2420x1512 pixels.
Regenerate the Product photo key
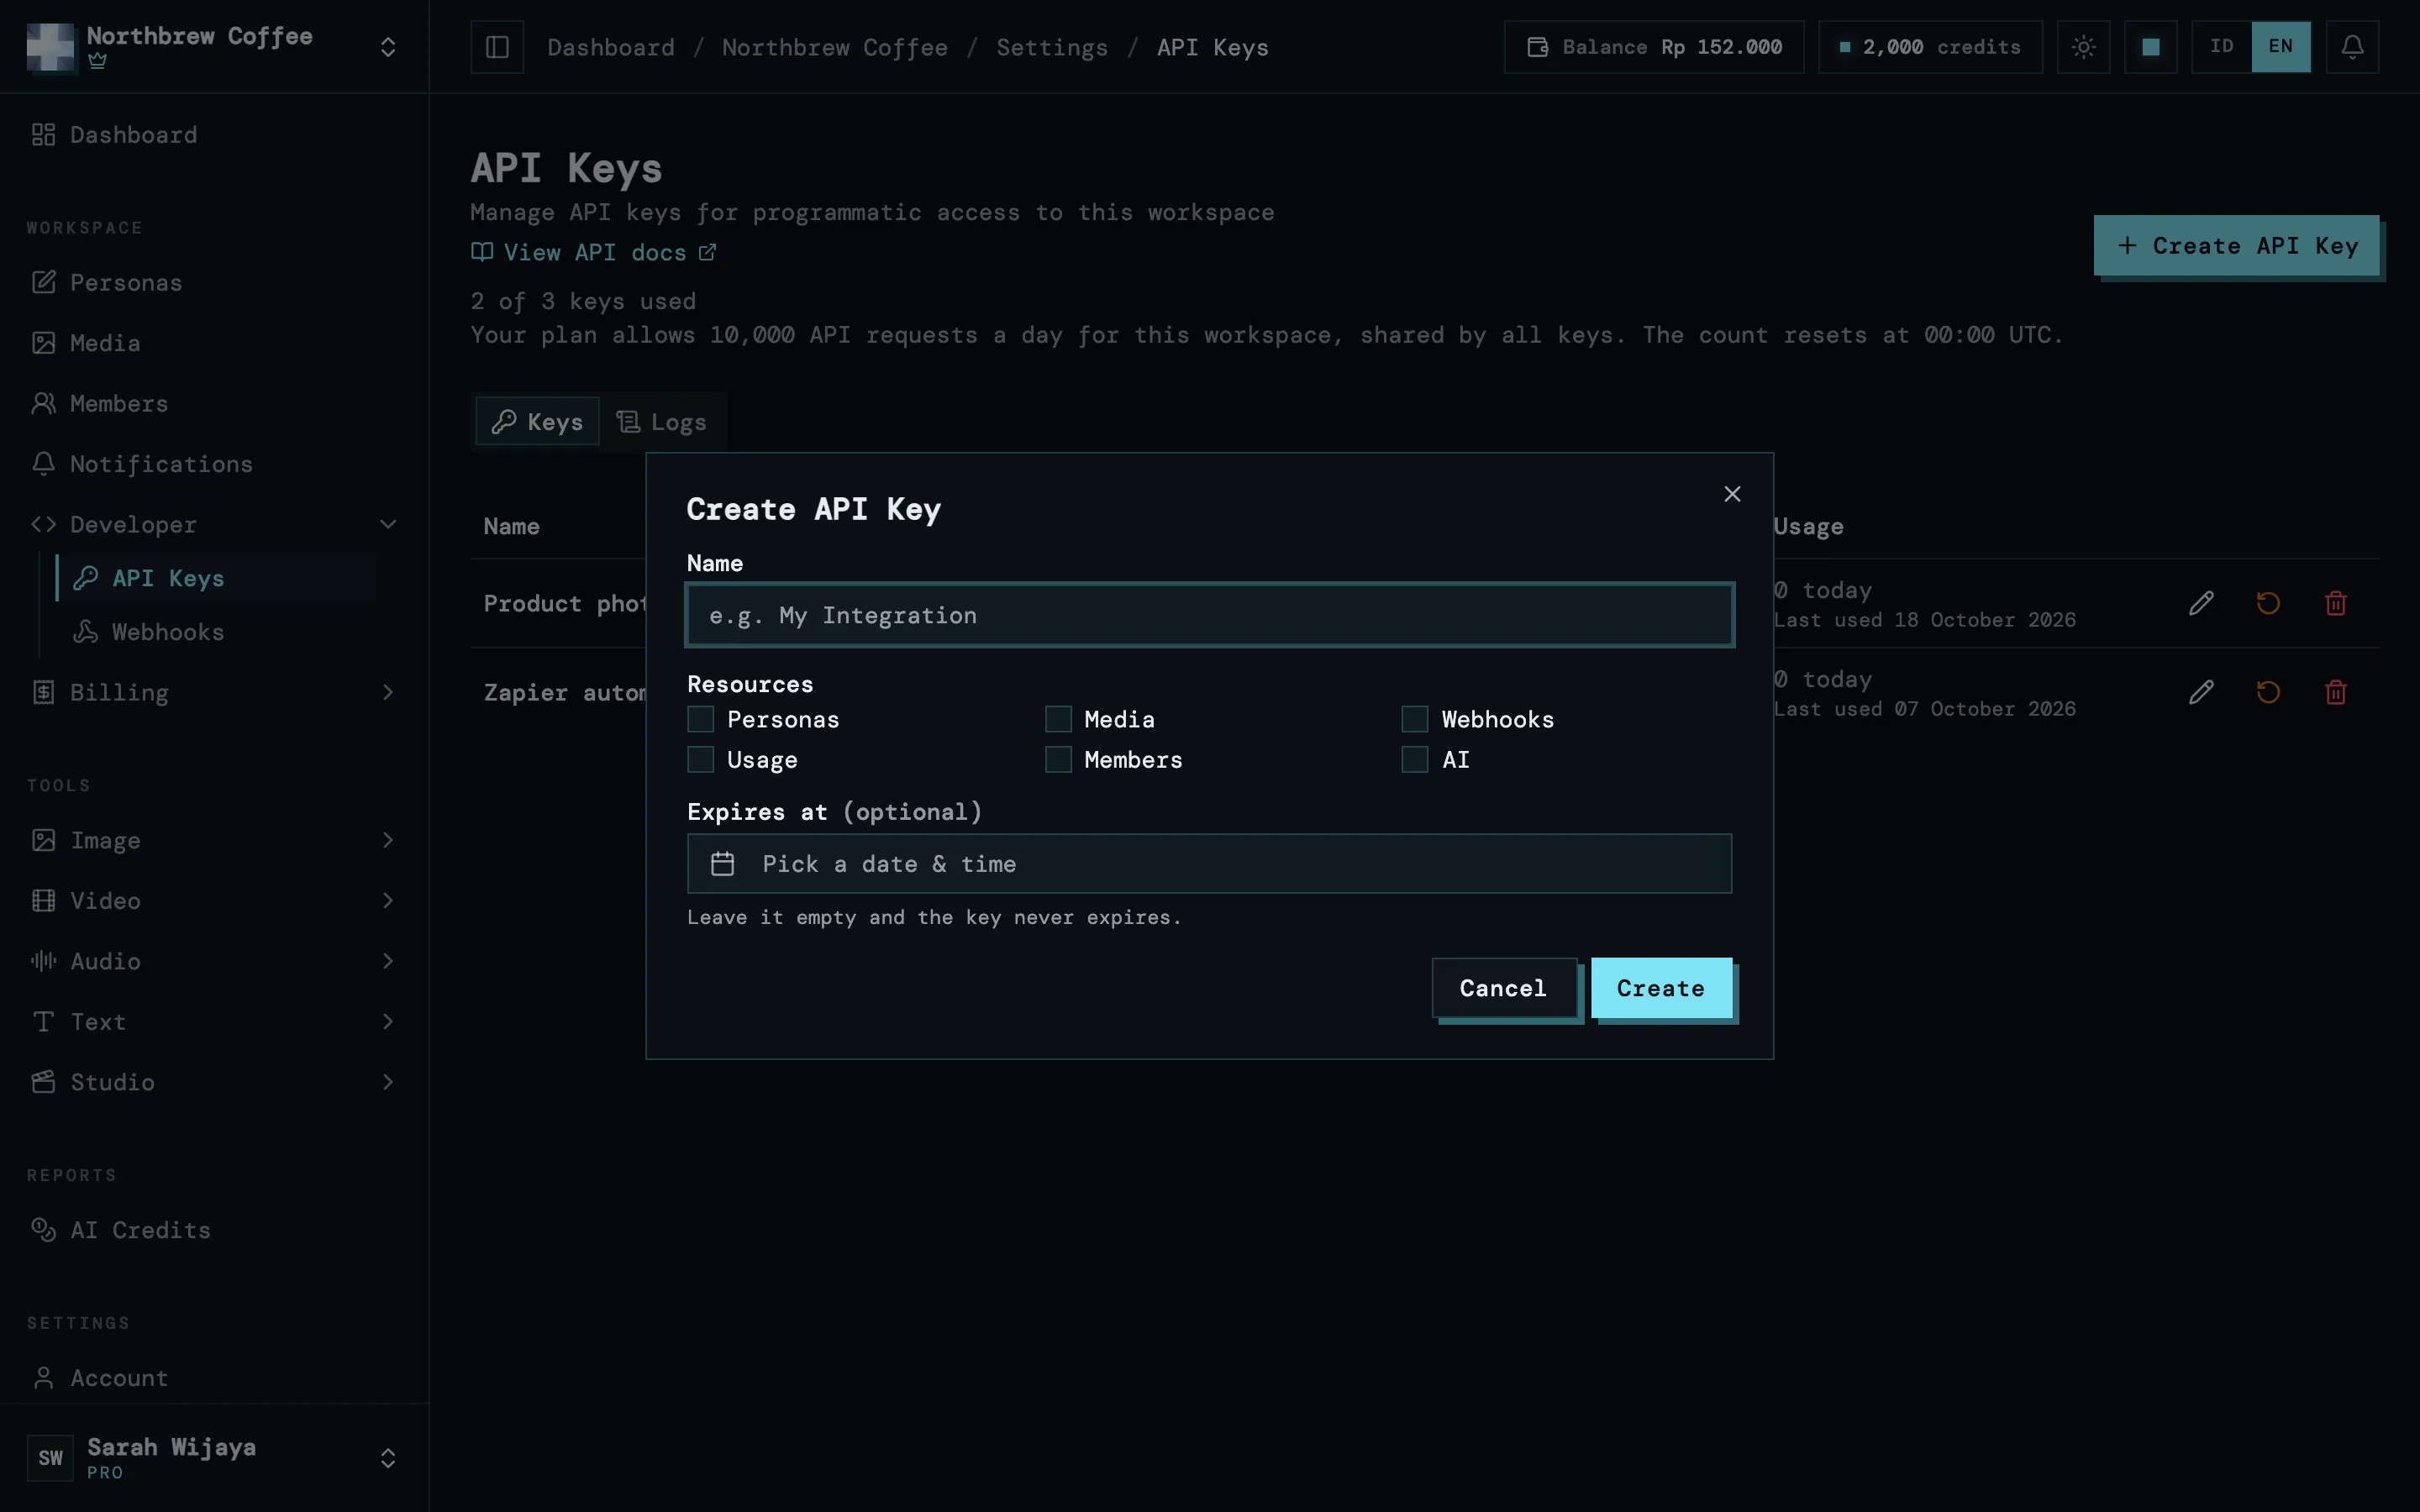point(2268,603)
